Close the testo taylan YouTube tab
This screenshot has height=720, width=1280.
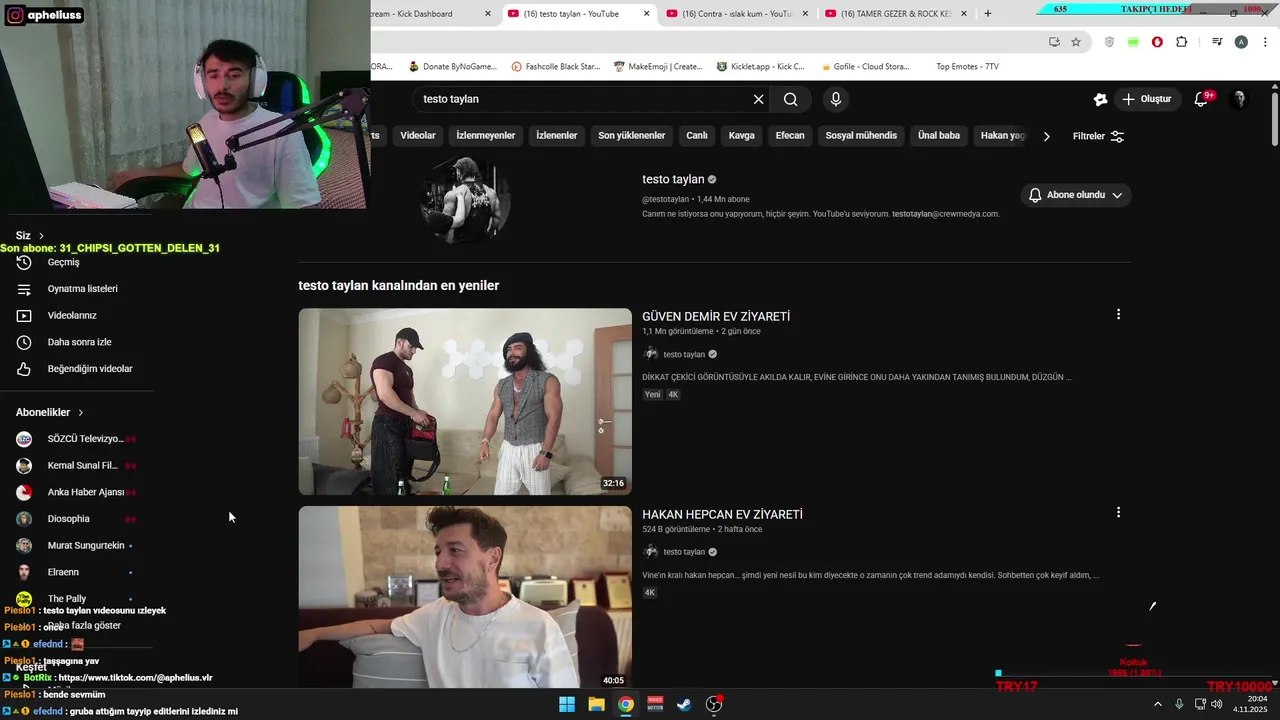pos(647,14)
